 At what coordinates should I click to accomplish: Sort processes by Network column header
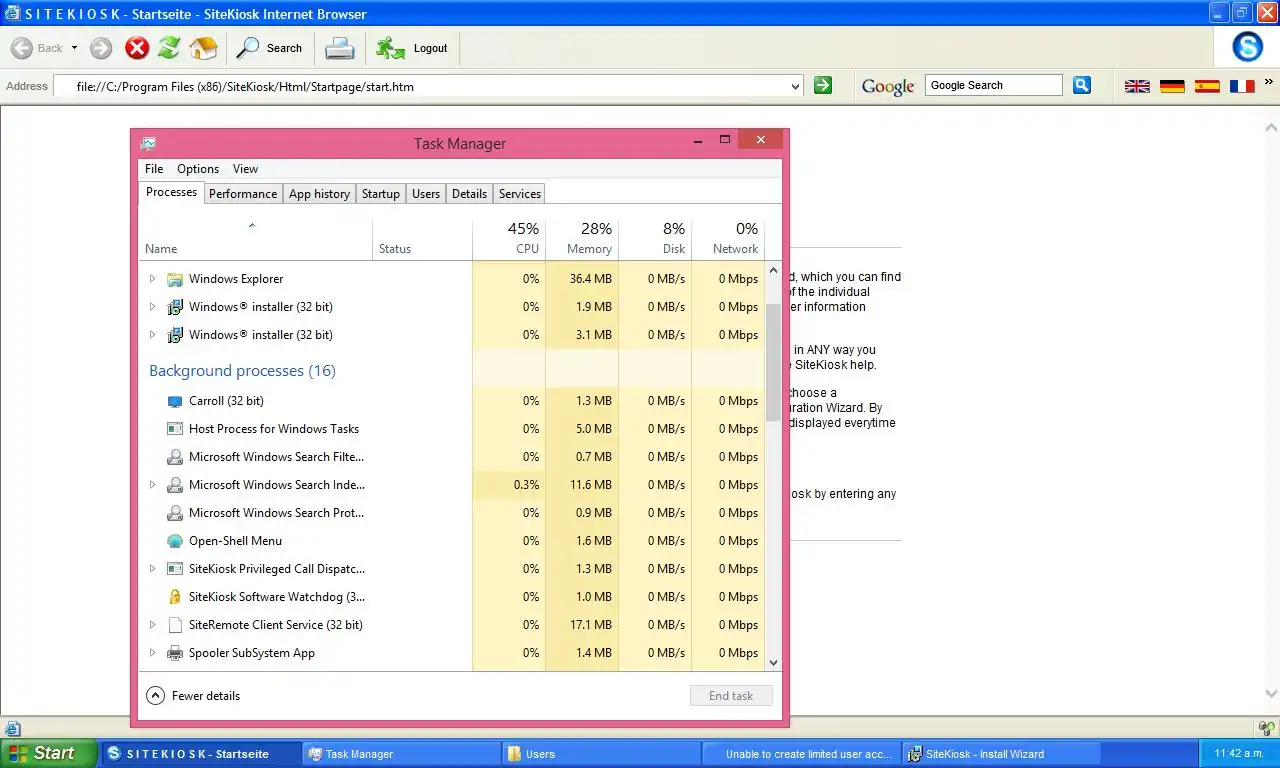coord(728,239)
